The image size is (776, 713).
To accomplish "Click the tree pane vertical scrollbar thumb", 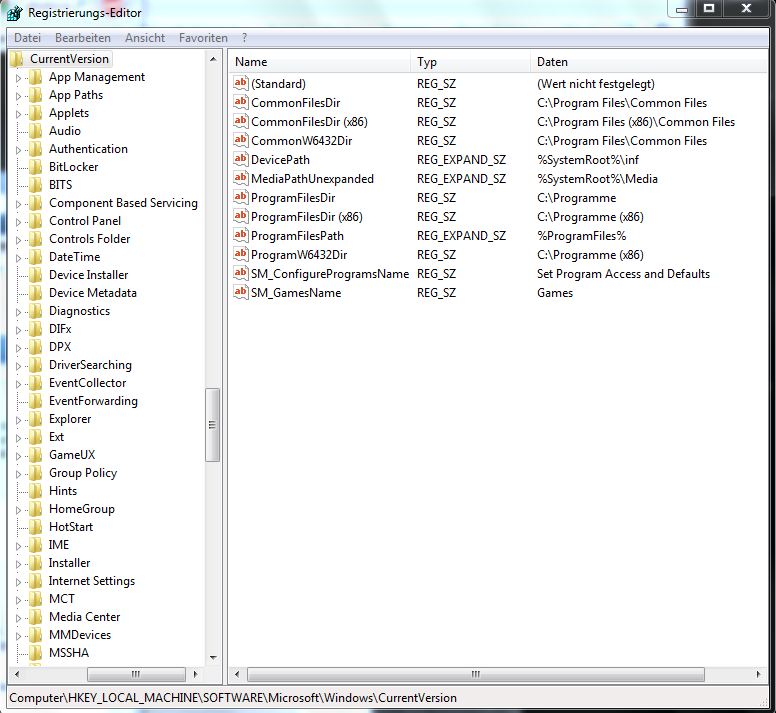I will click(x=212, y=425).
